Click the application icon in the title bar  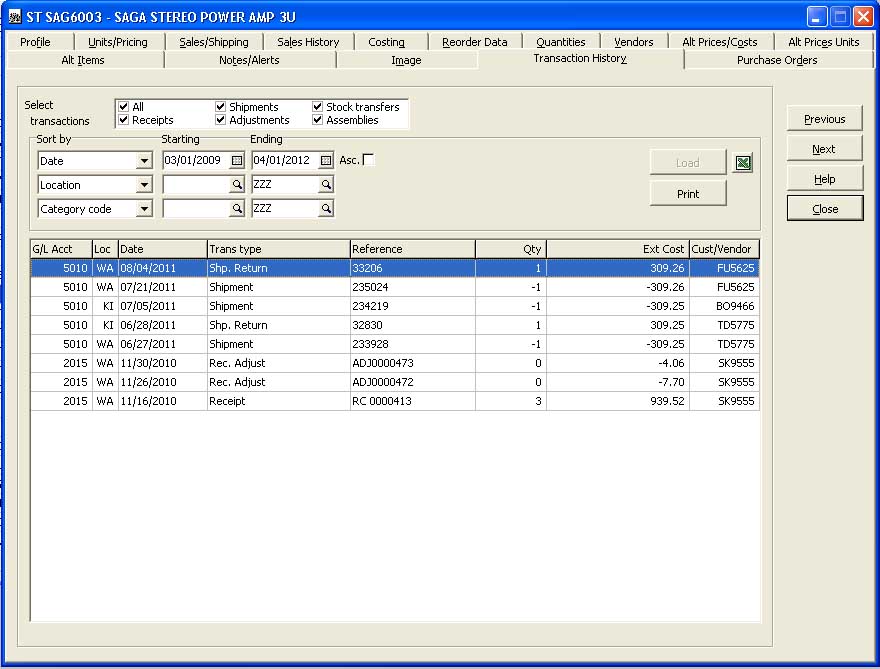[15, 17]
